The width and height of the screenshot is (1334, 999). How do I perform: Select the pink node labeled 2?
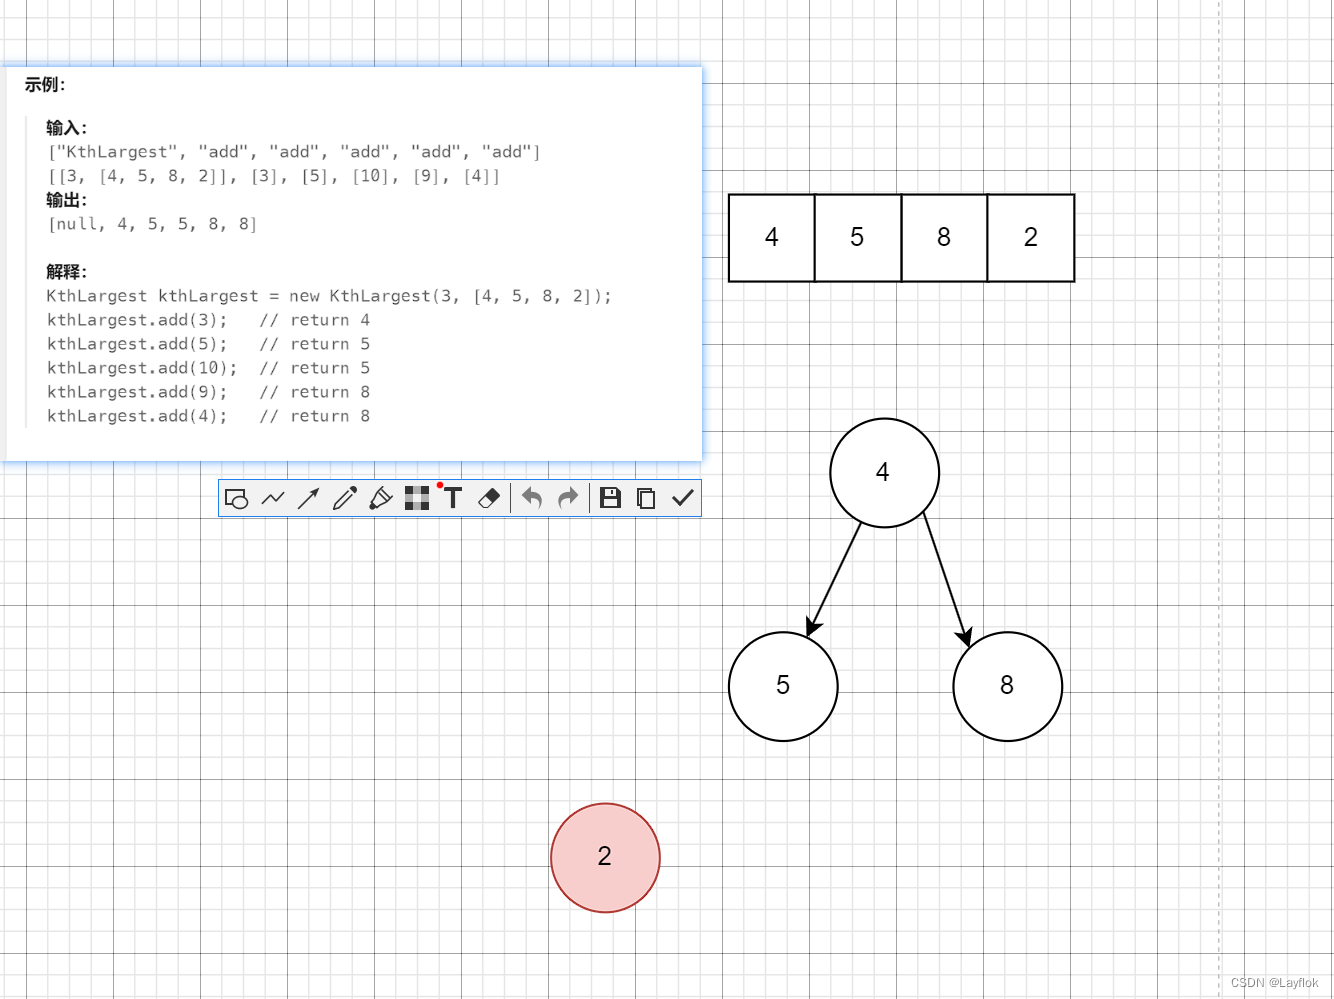pyautogui.click(x=605, y=858)
